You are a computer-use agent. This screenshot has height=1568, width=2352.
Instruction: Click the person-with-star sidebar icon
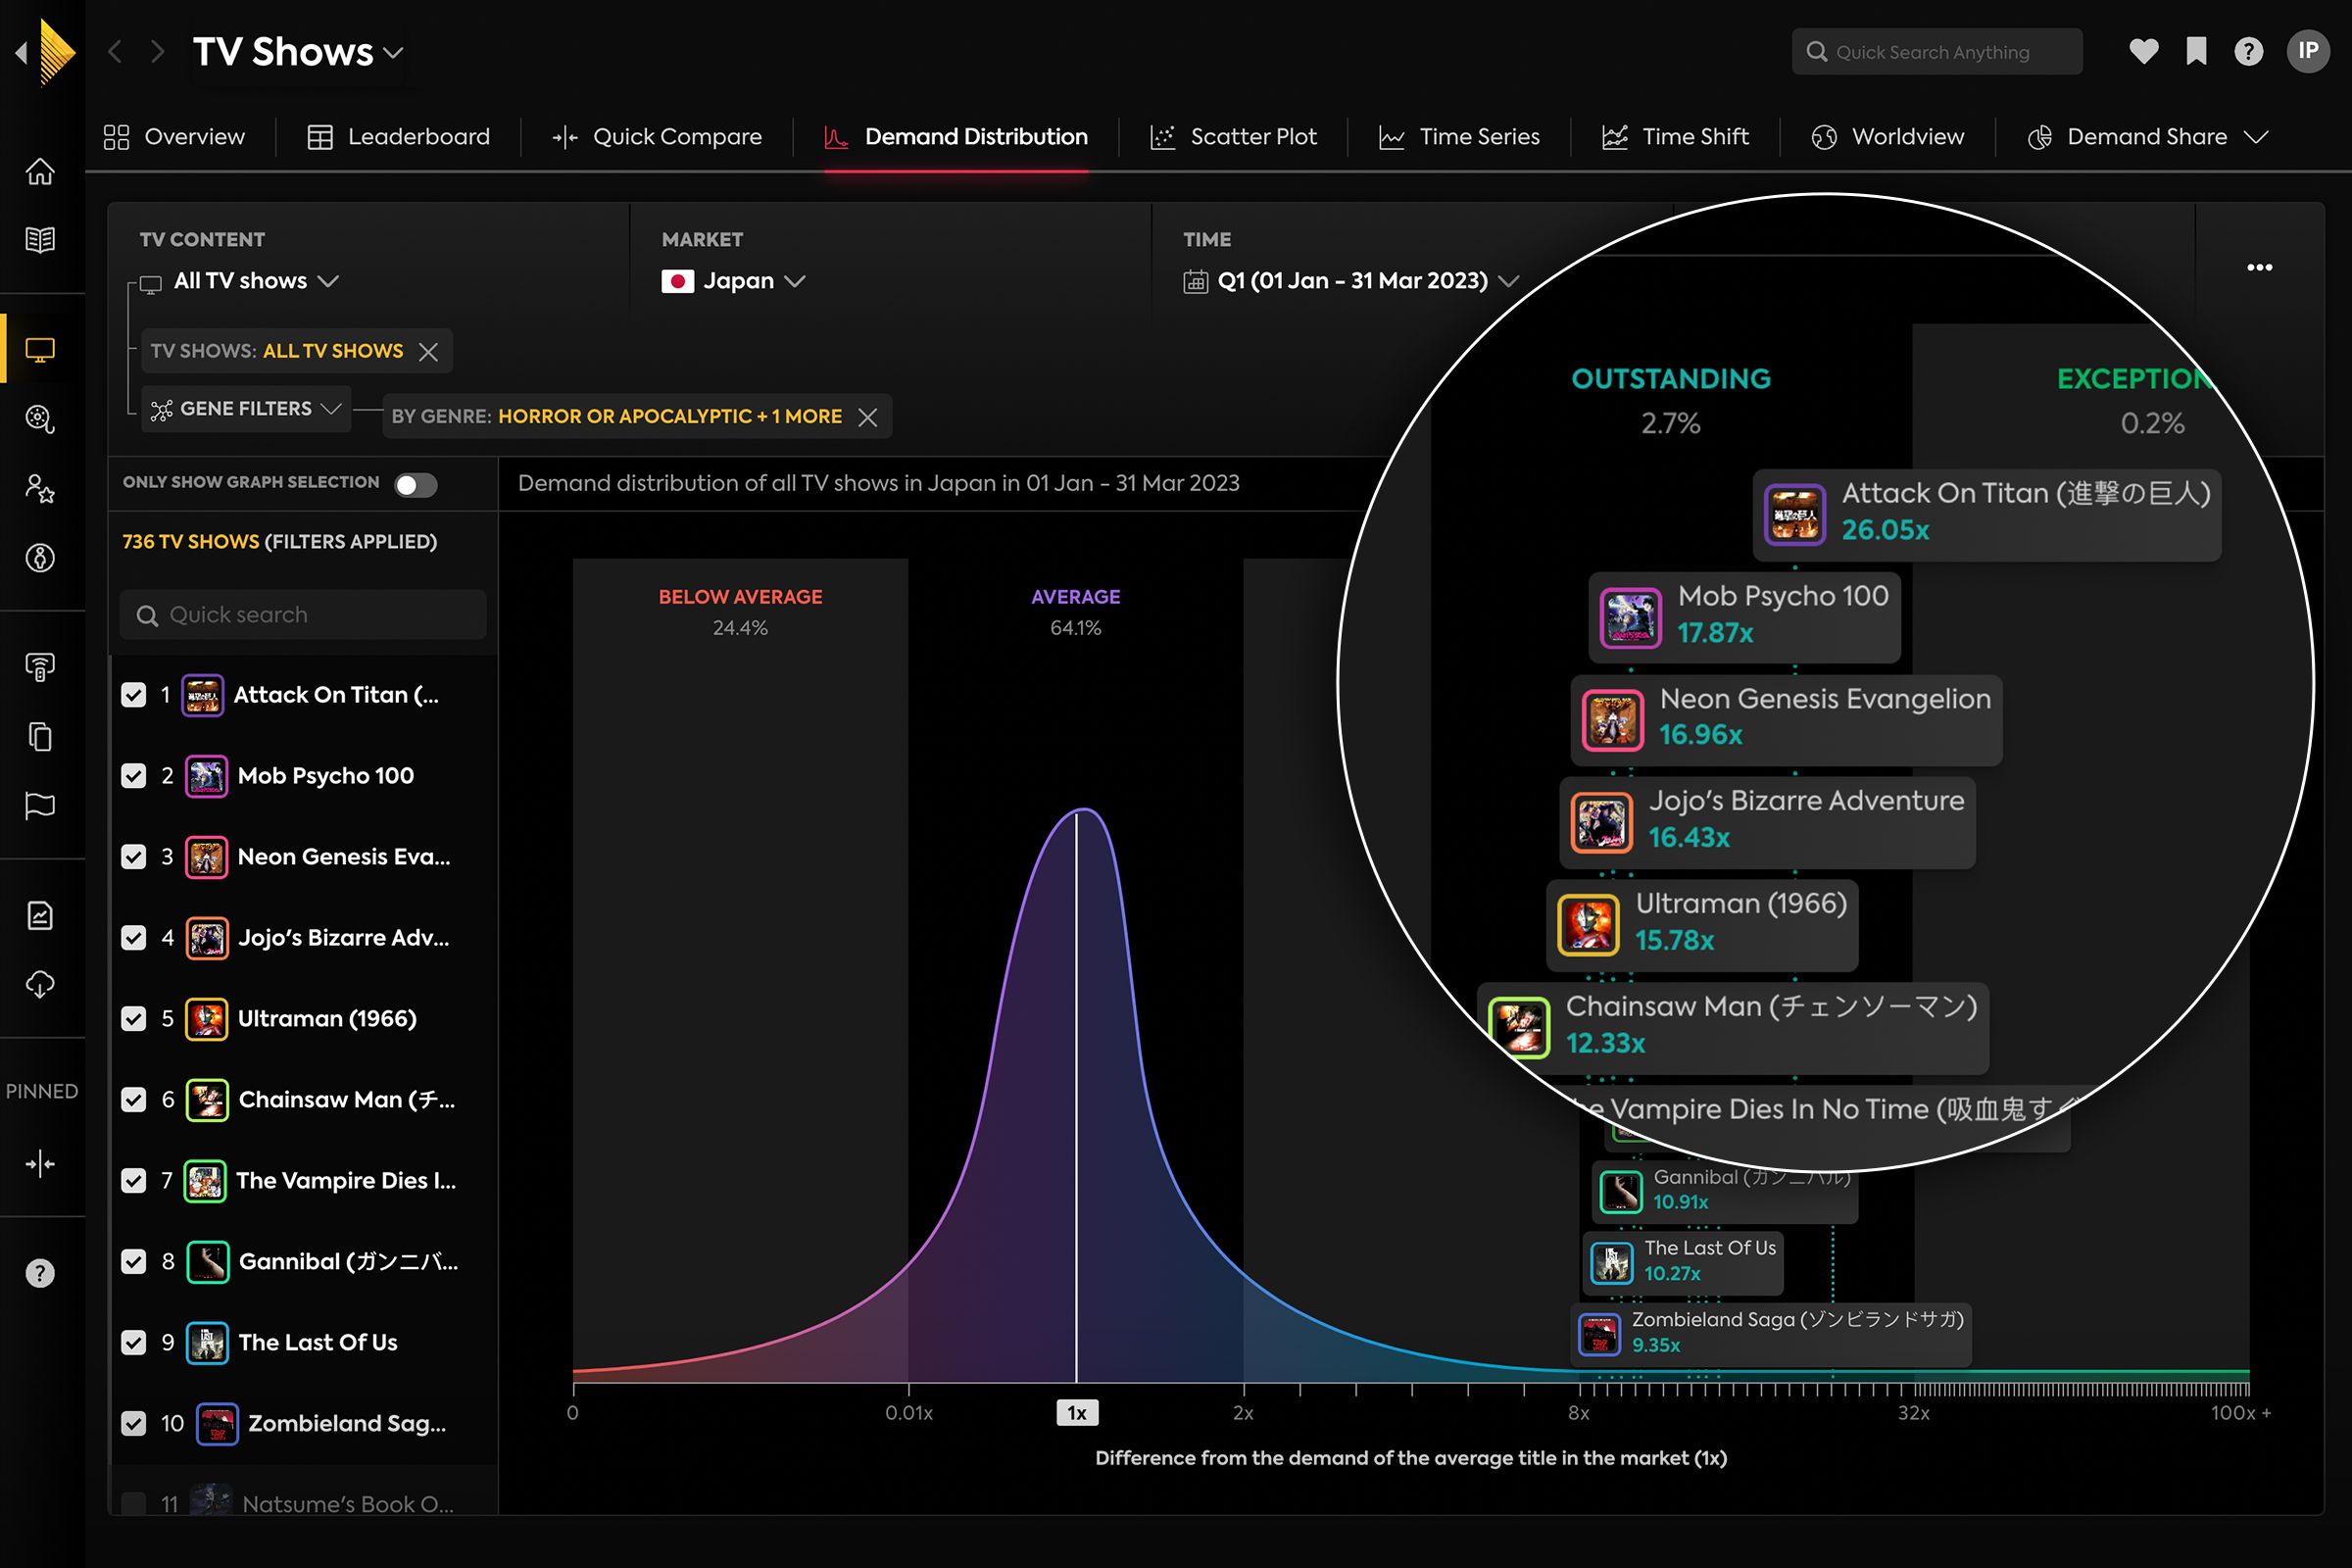pyautogui.click(x=40, y=489)
